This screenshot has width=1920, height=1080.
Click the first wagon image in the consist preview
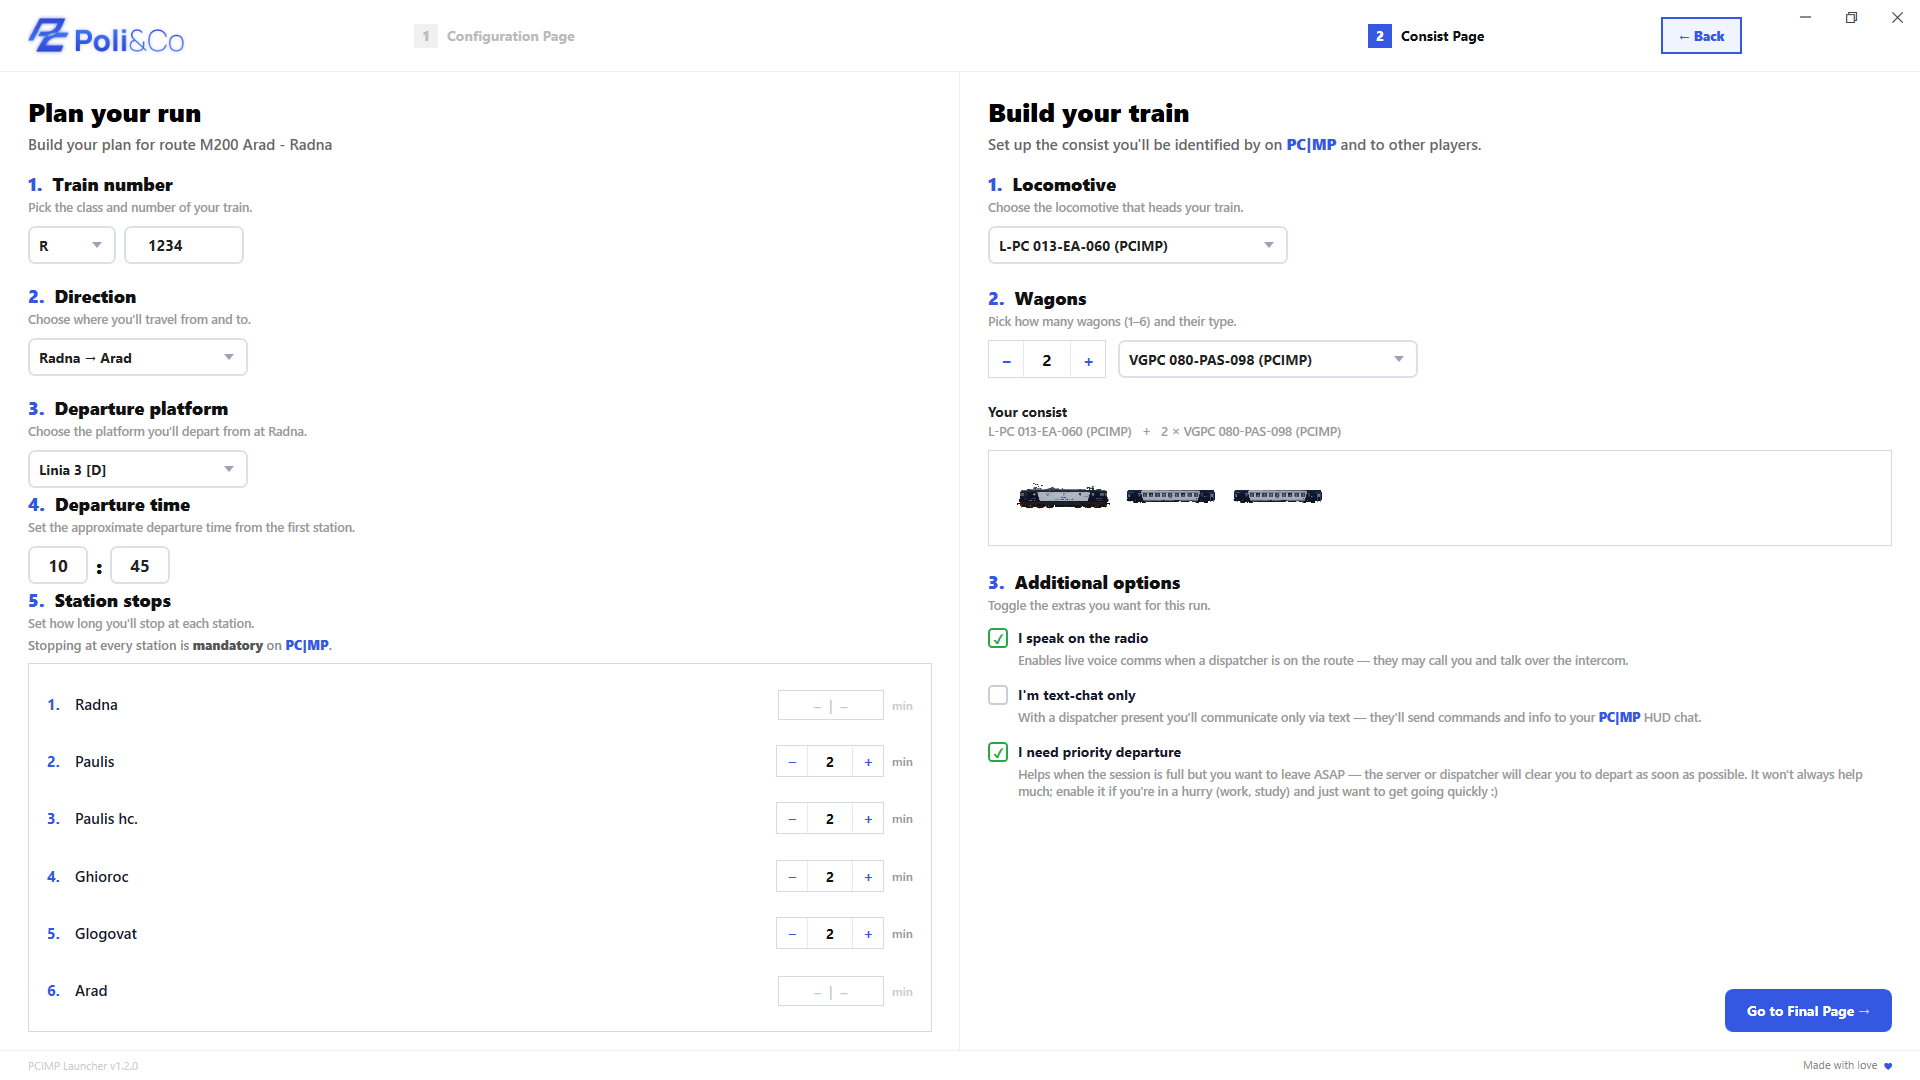1171,496
